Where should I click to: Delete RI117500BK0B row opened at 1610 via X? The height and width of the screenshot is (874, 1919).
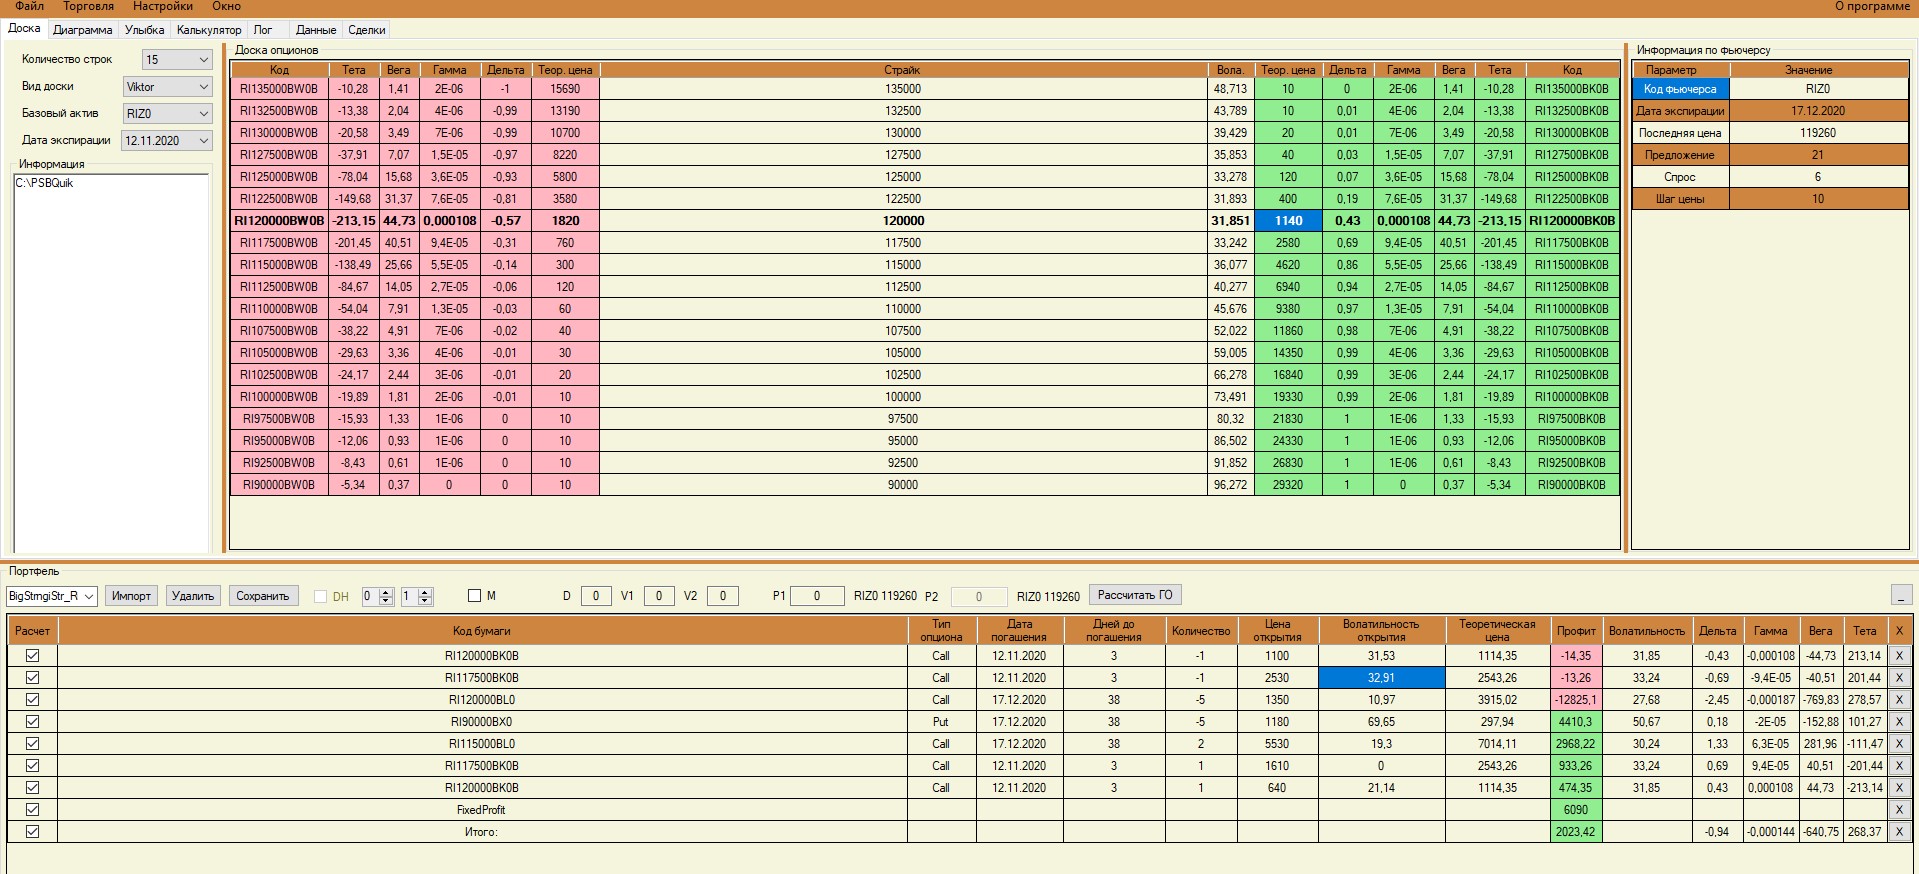[x=1899, y=766]
